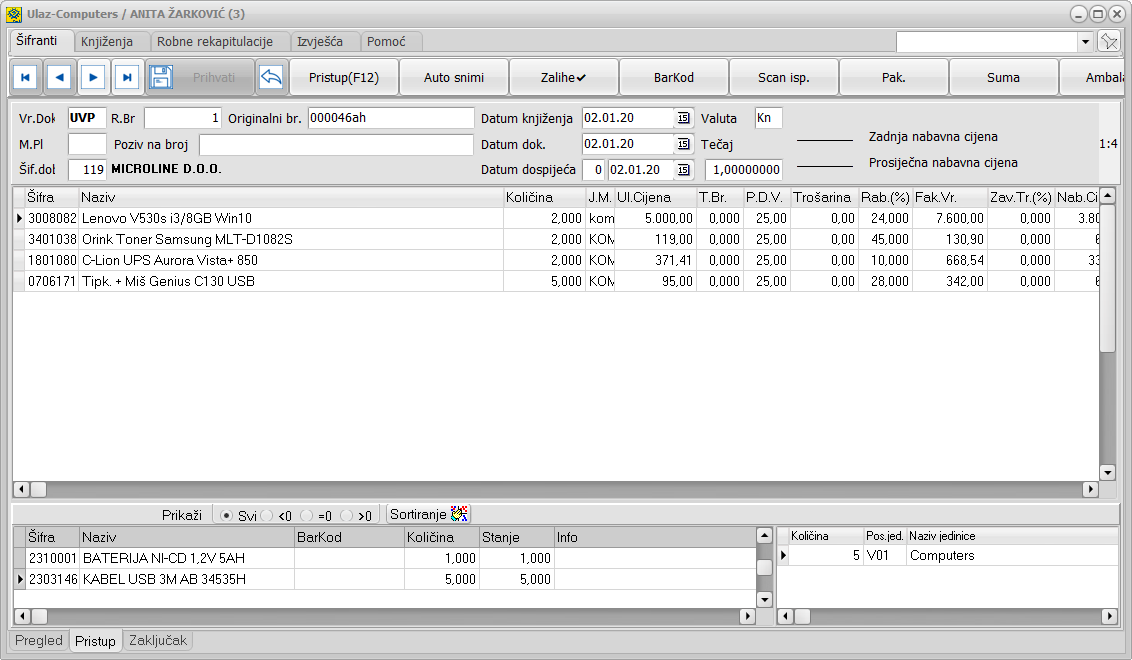Select the =0 radio filter

307,516
